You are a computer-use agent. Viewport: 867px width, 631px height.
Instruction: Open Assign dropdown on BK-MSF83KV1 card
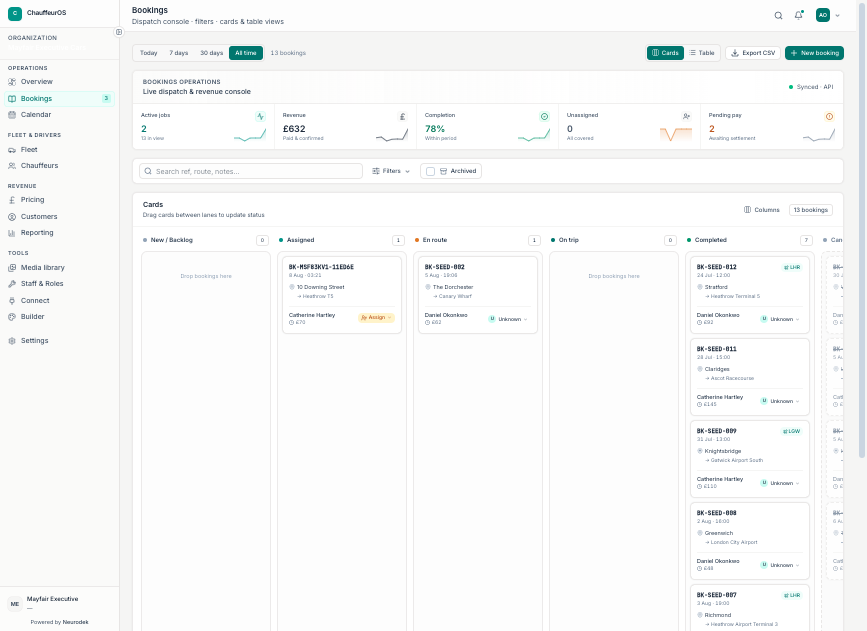coord(376,317)
